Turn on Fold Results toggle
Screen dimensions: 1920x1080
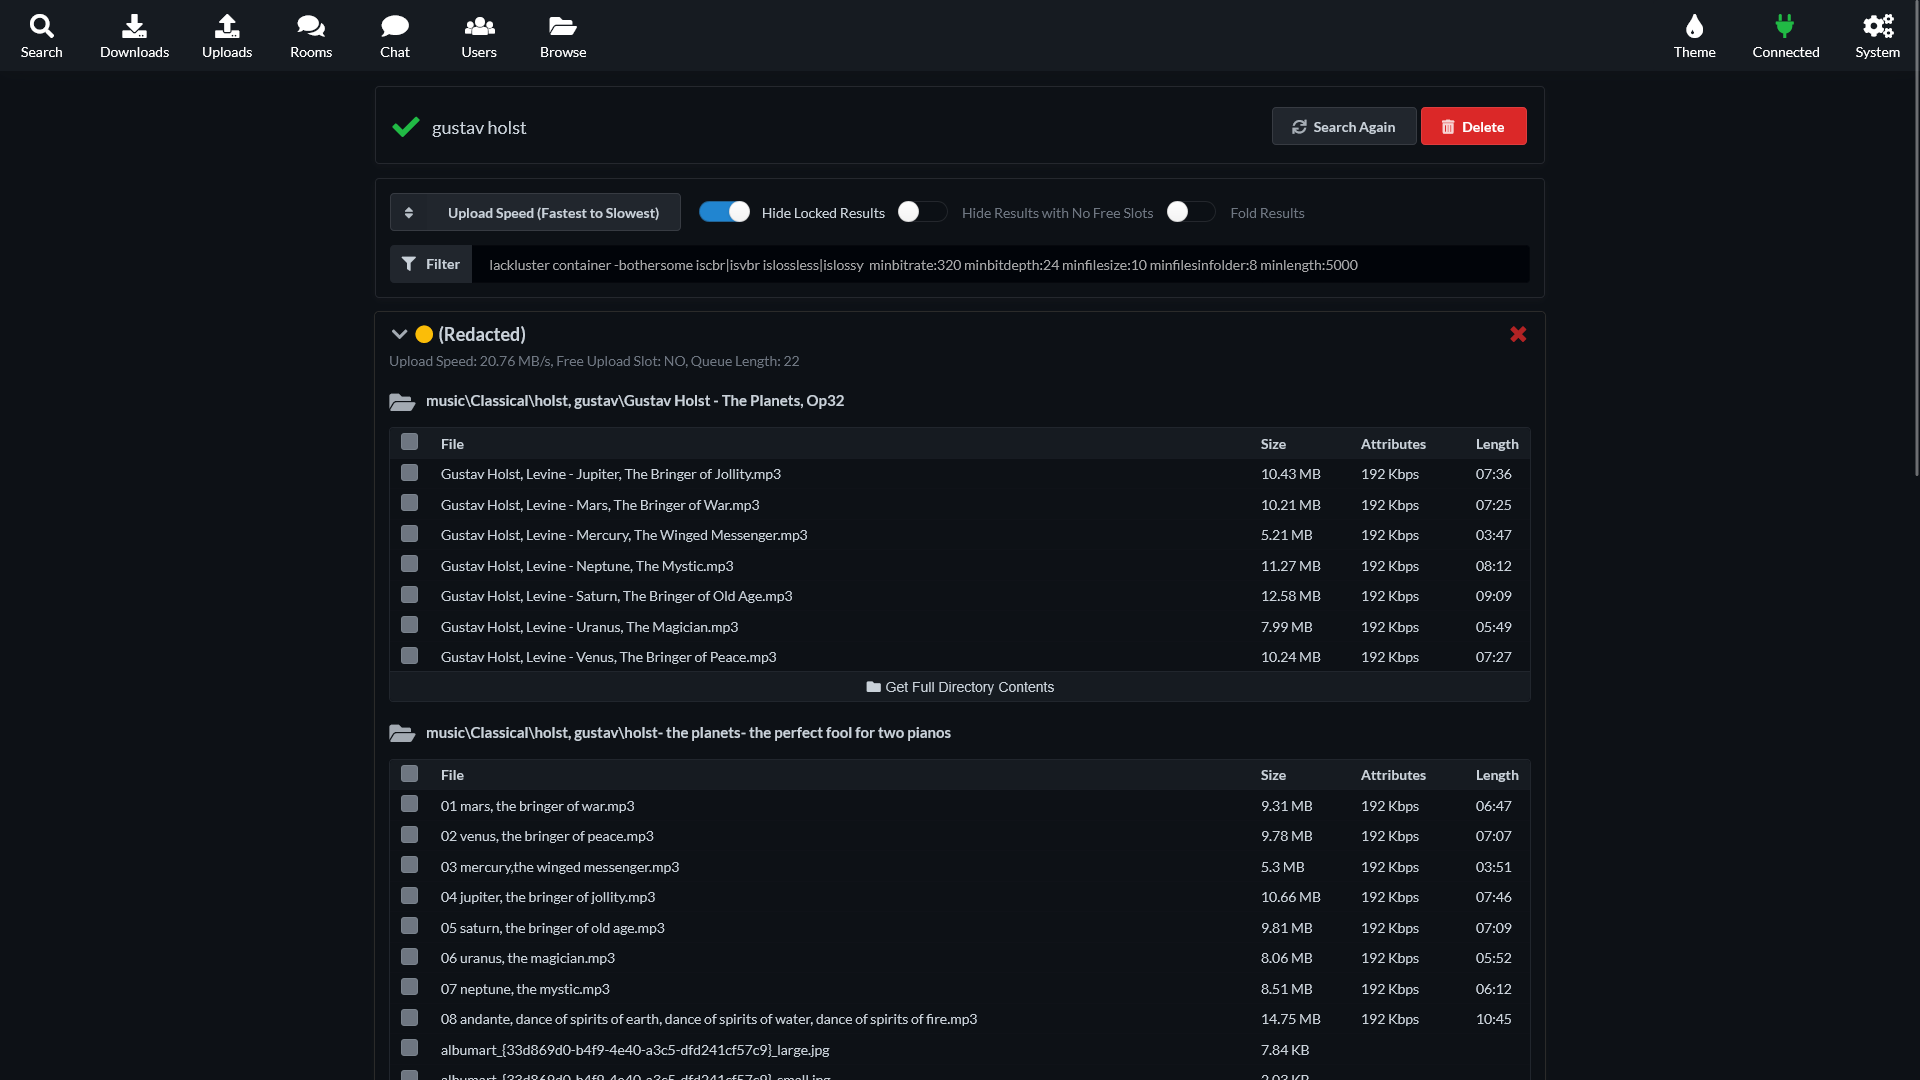pos(1191,212)
